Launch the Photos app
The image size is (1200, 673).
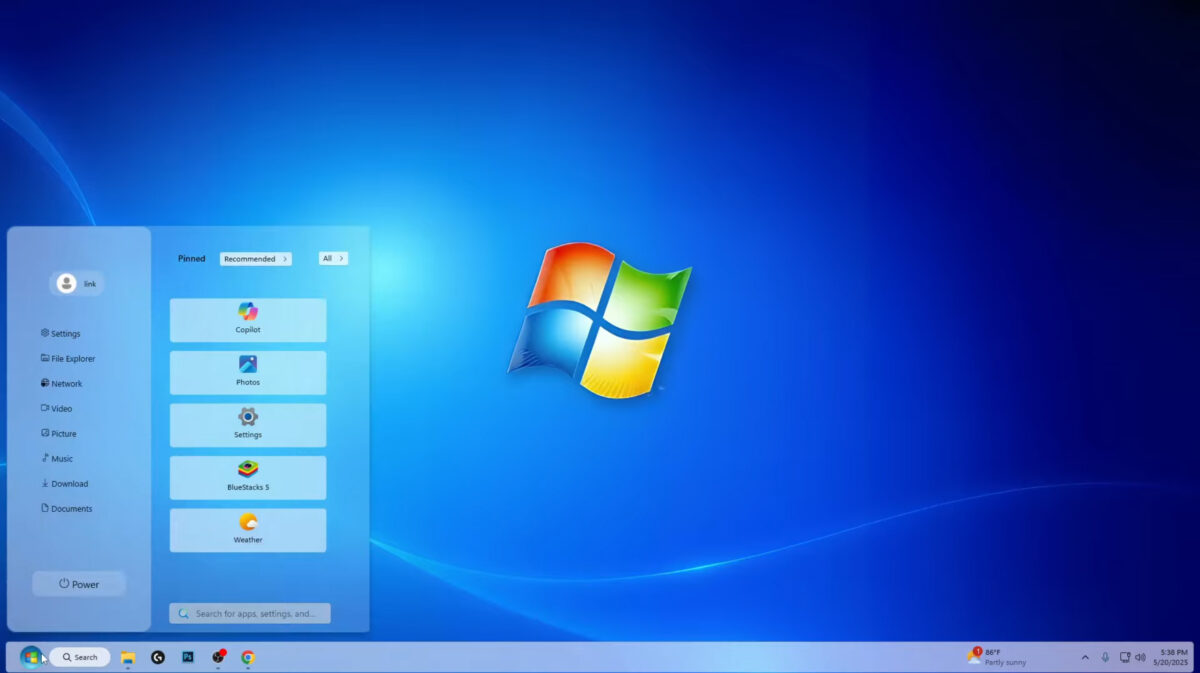point(247,372)
